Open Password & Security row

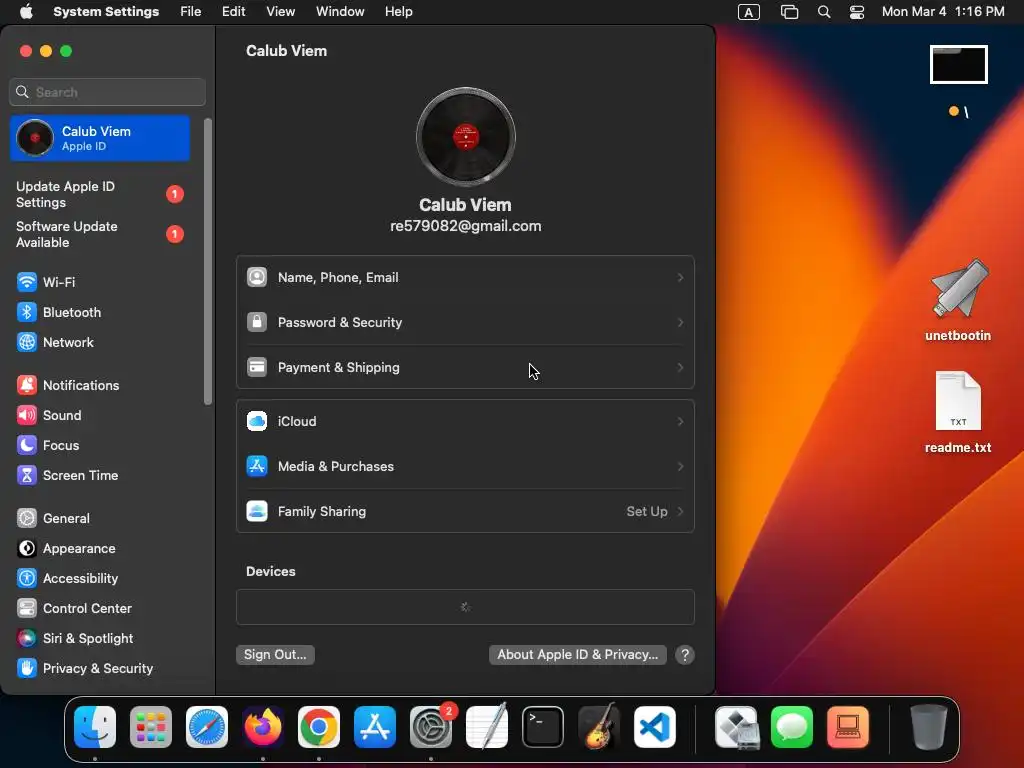click(x=465, y=323)
